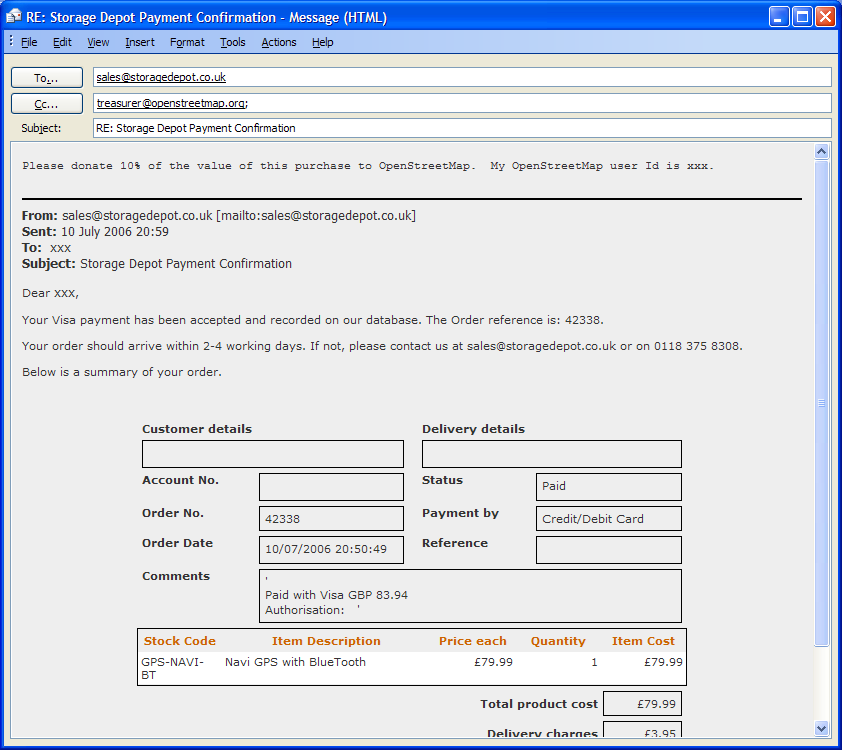Viewport: 842px width, 750px height.
Task: Open the File menu
Action: 29,42
